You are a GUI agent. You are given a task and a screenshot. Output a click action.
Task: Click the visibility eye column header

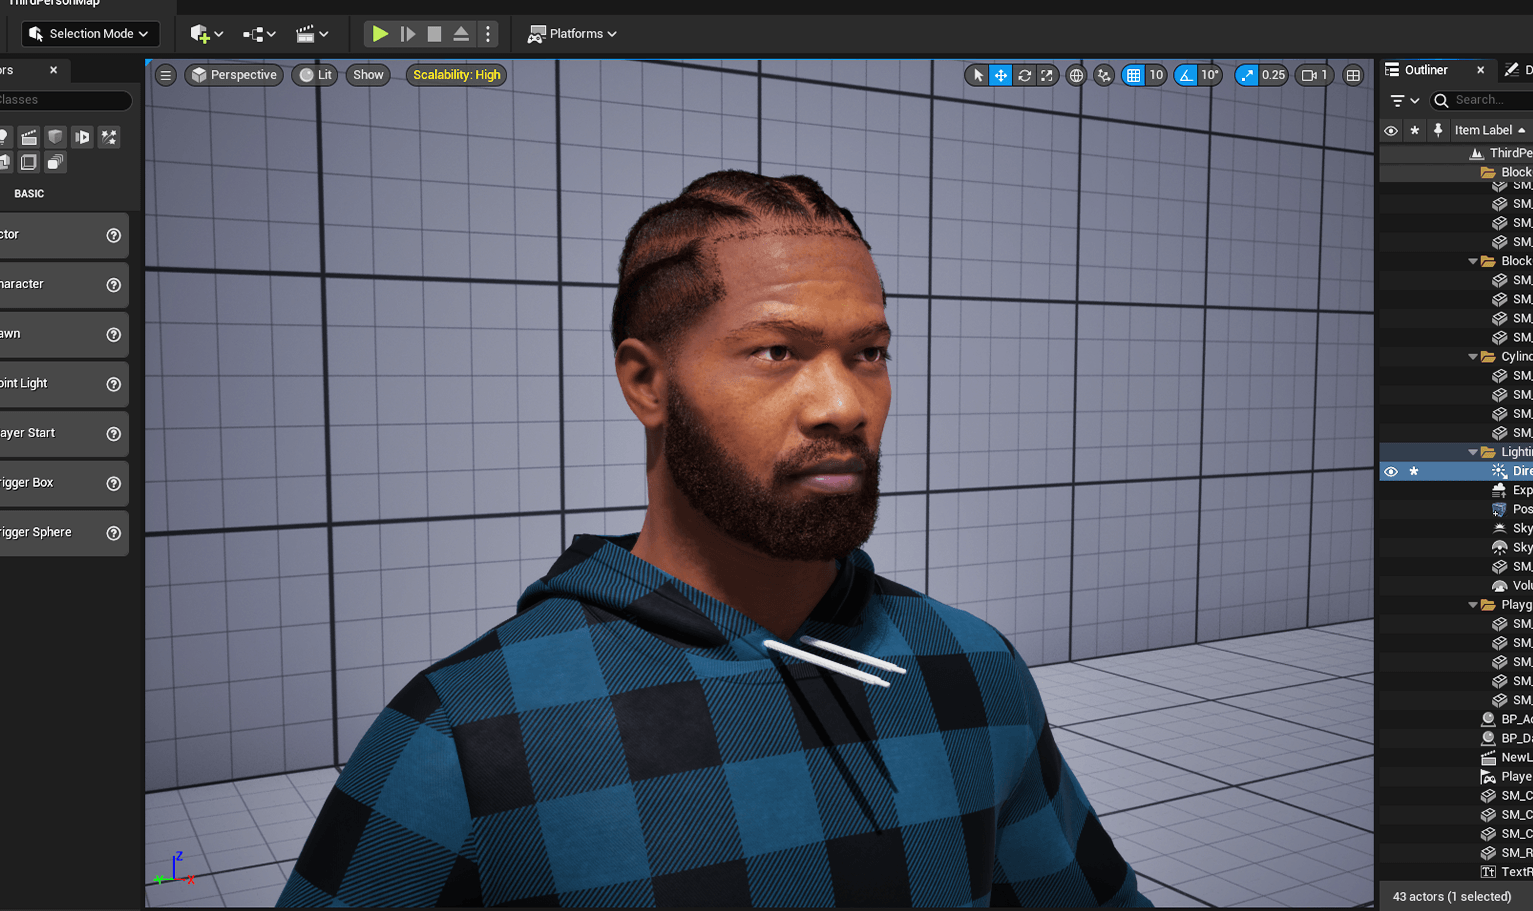click(x=1391, y=130)
